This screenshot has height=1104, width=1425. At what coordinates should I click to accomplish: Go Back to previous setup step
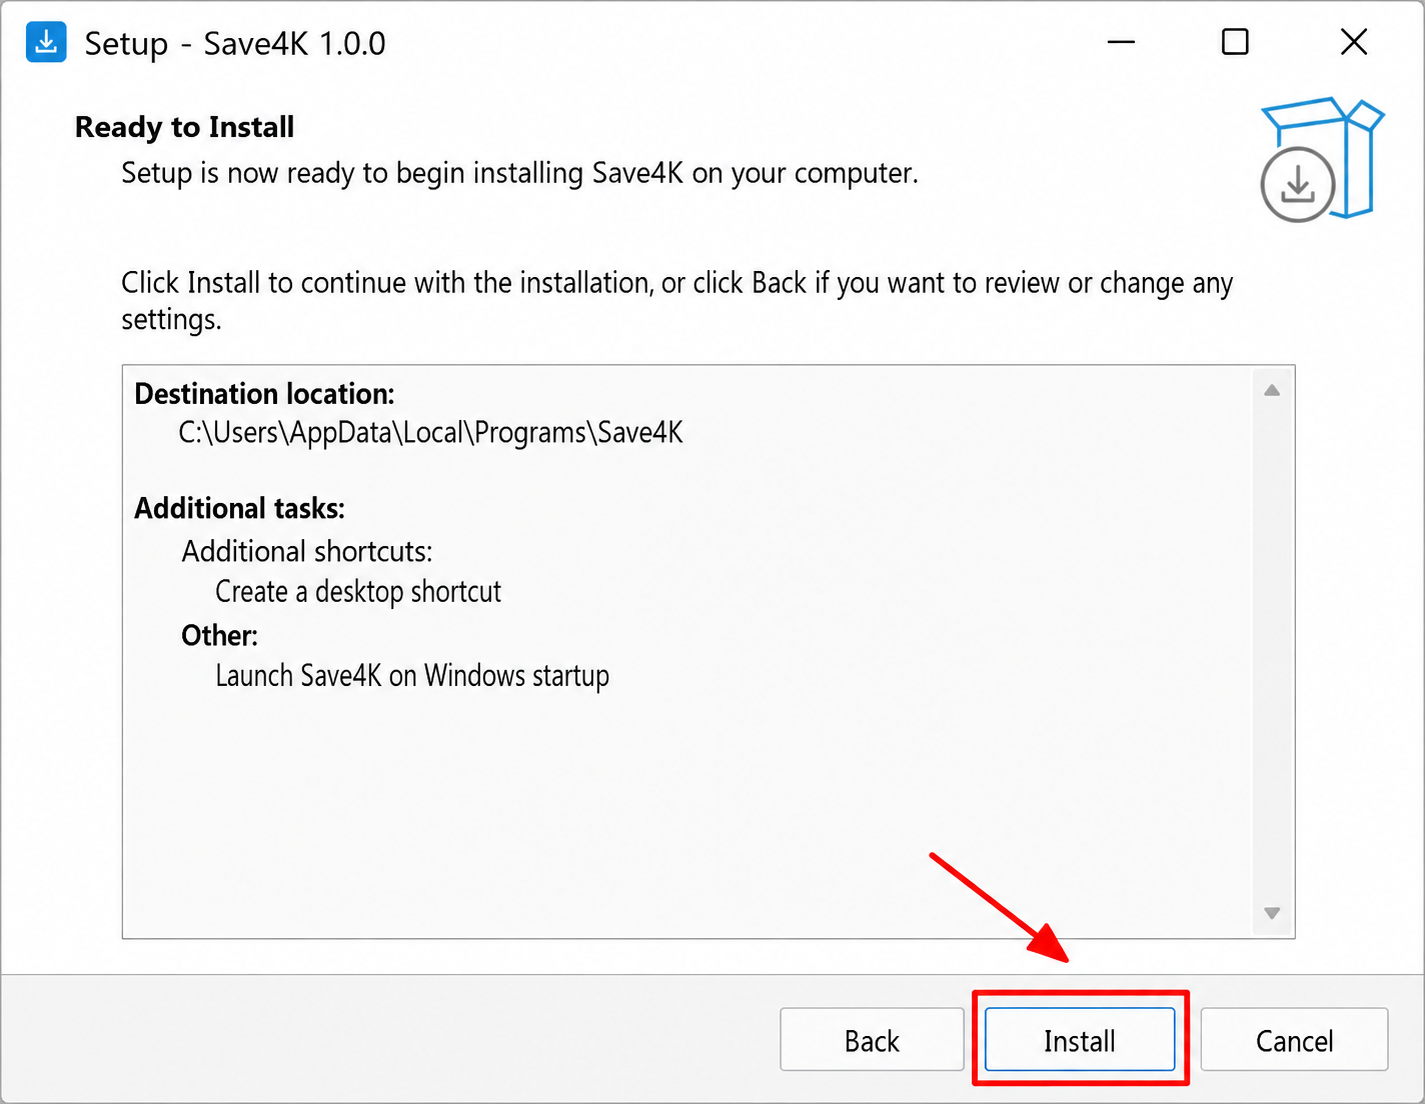(x=871, y=1040)
